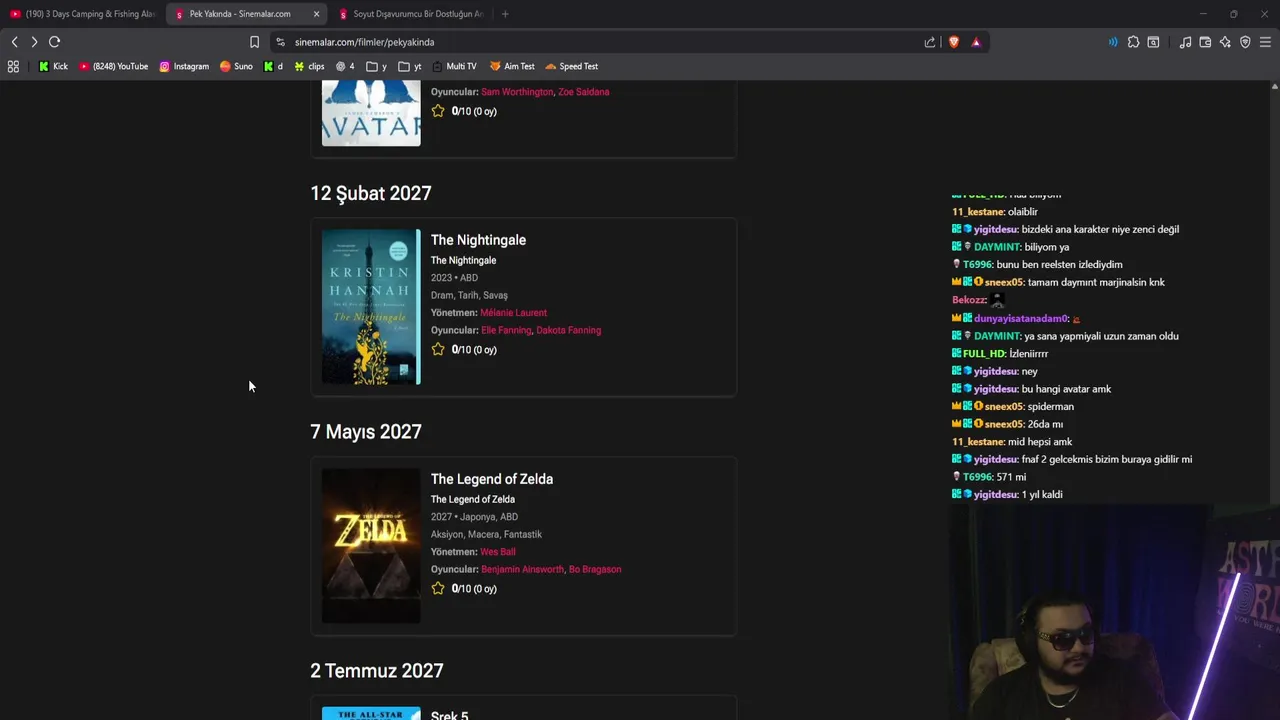The image size is (1280, 720).
Task: Open actor Bo Bragason link
Action: [x=595, y=569]
